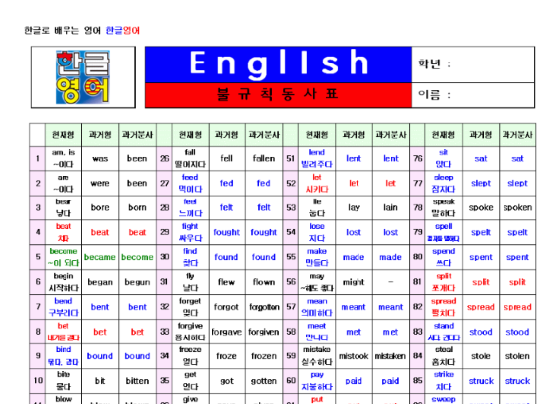Click the blue English title banner

(278, 65)
